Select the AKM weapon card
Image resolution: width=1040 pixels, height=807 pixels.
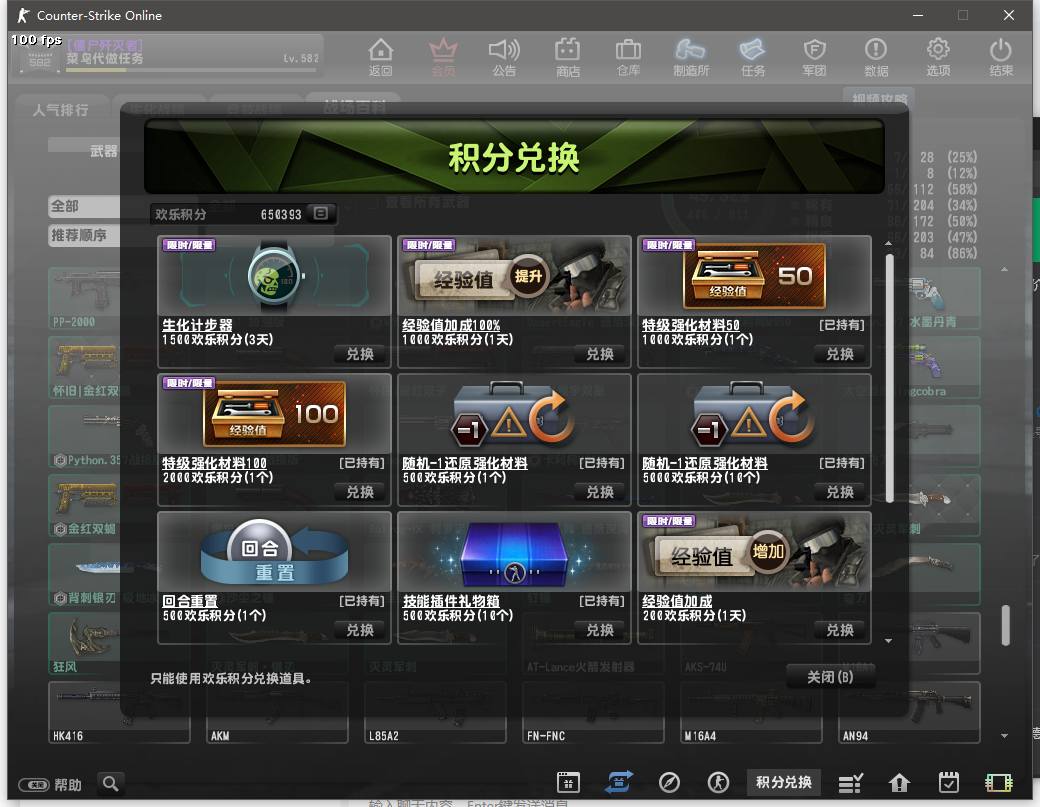(x=277, y=714)
